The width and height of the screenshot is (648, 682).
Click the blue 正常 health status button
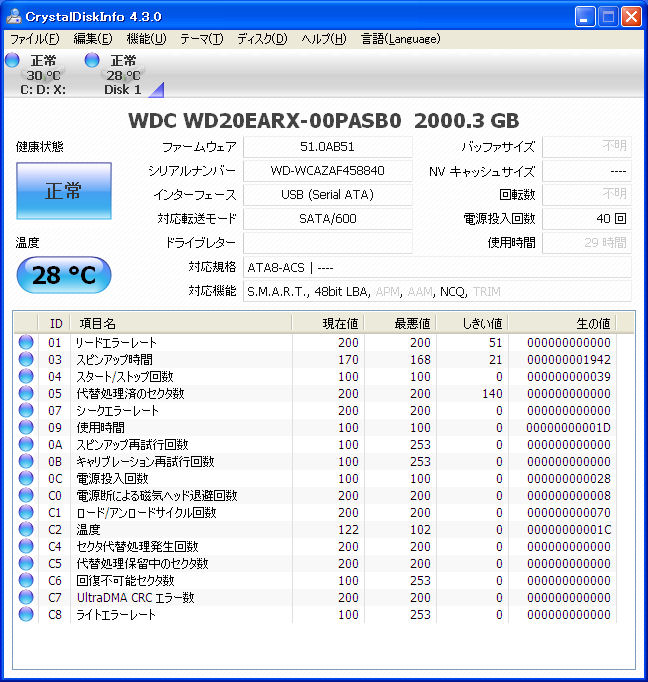pos(64,191)
